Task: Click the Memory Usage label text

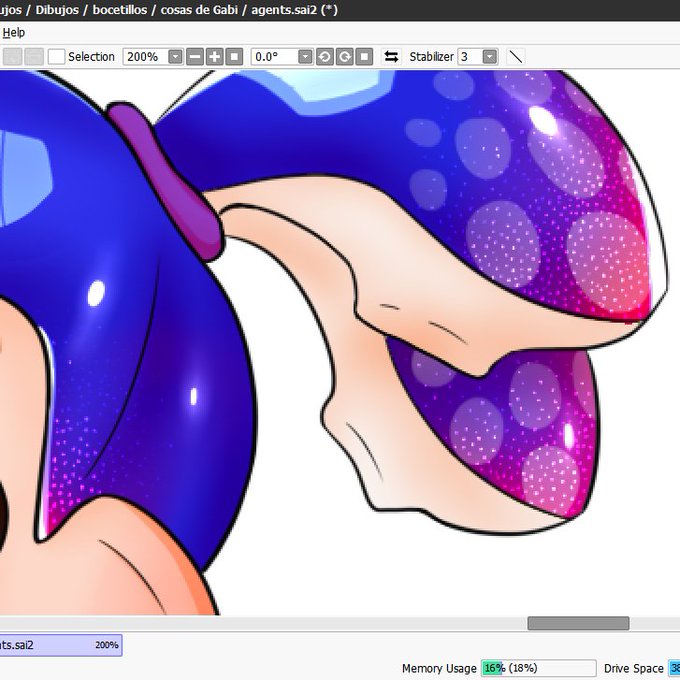Action: pos(439,669)
